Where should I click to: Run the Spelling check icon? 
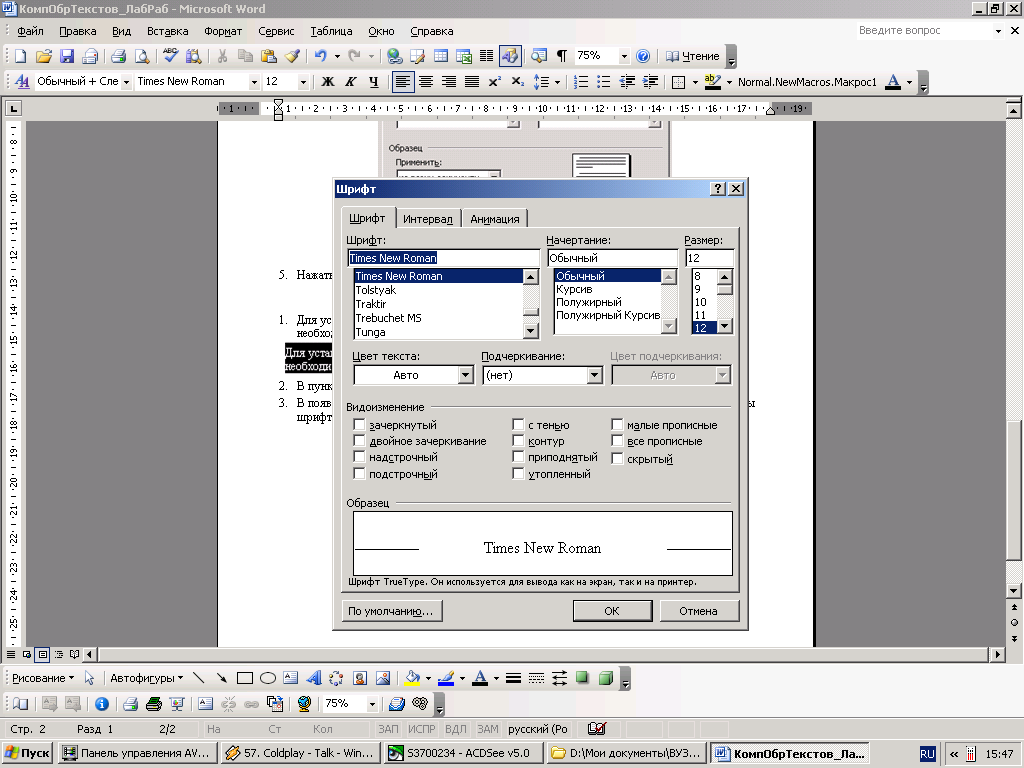170,56
